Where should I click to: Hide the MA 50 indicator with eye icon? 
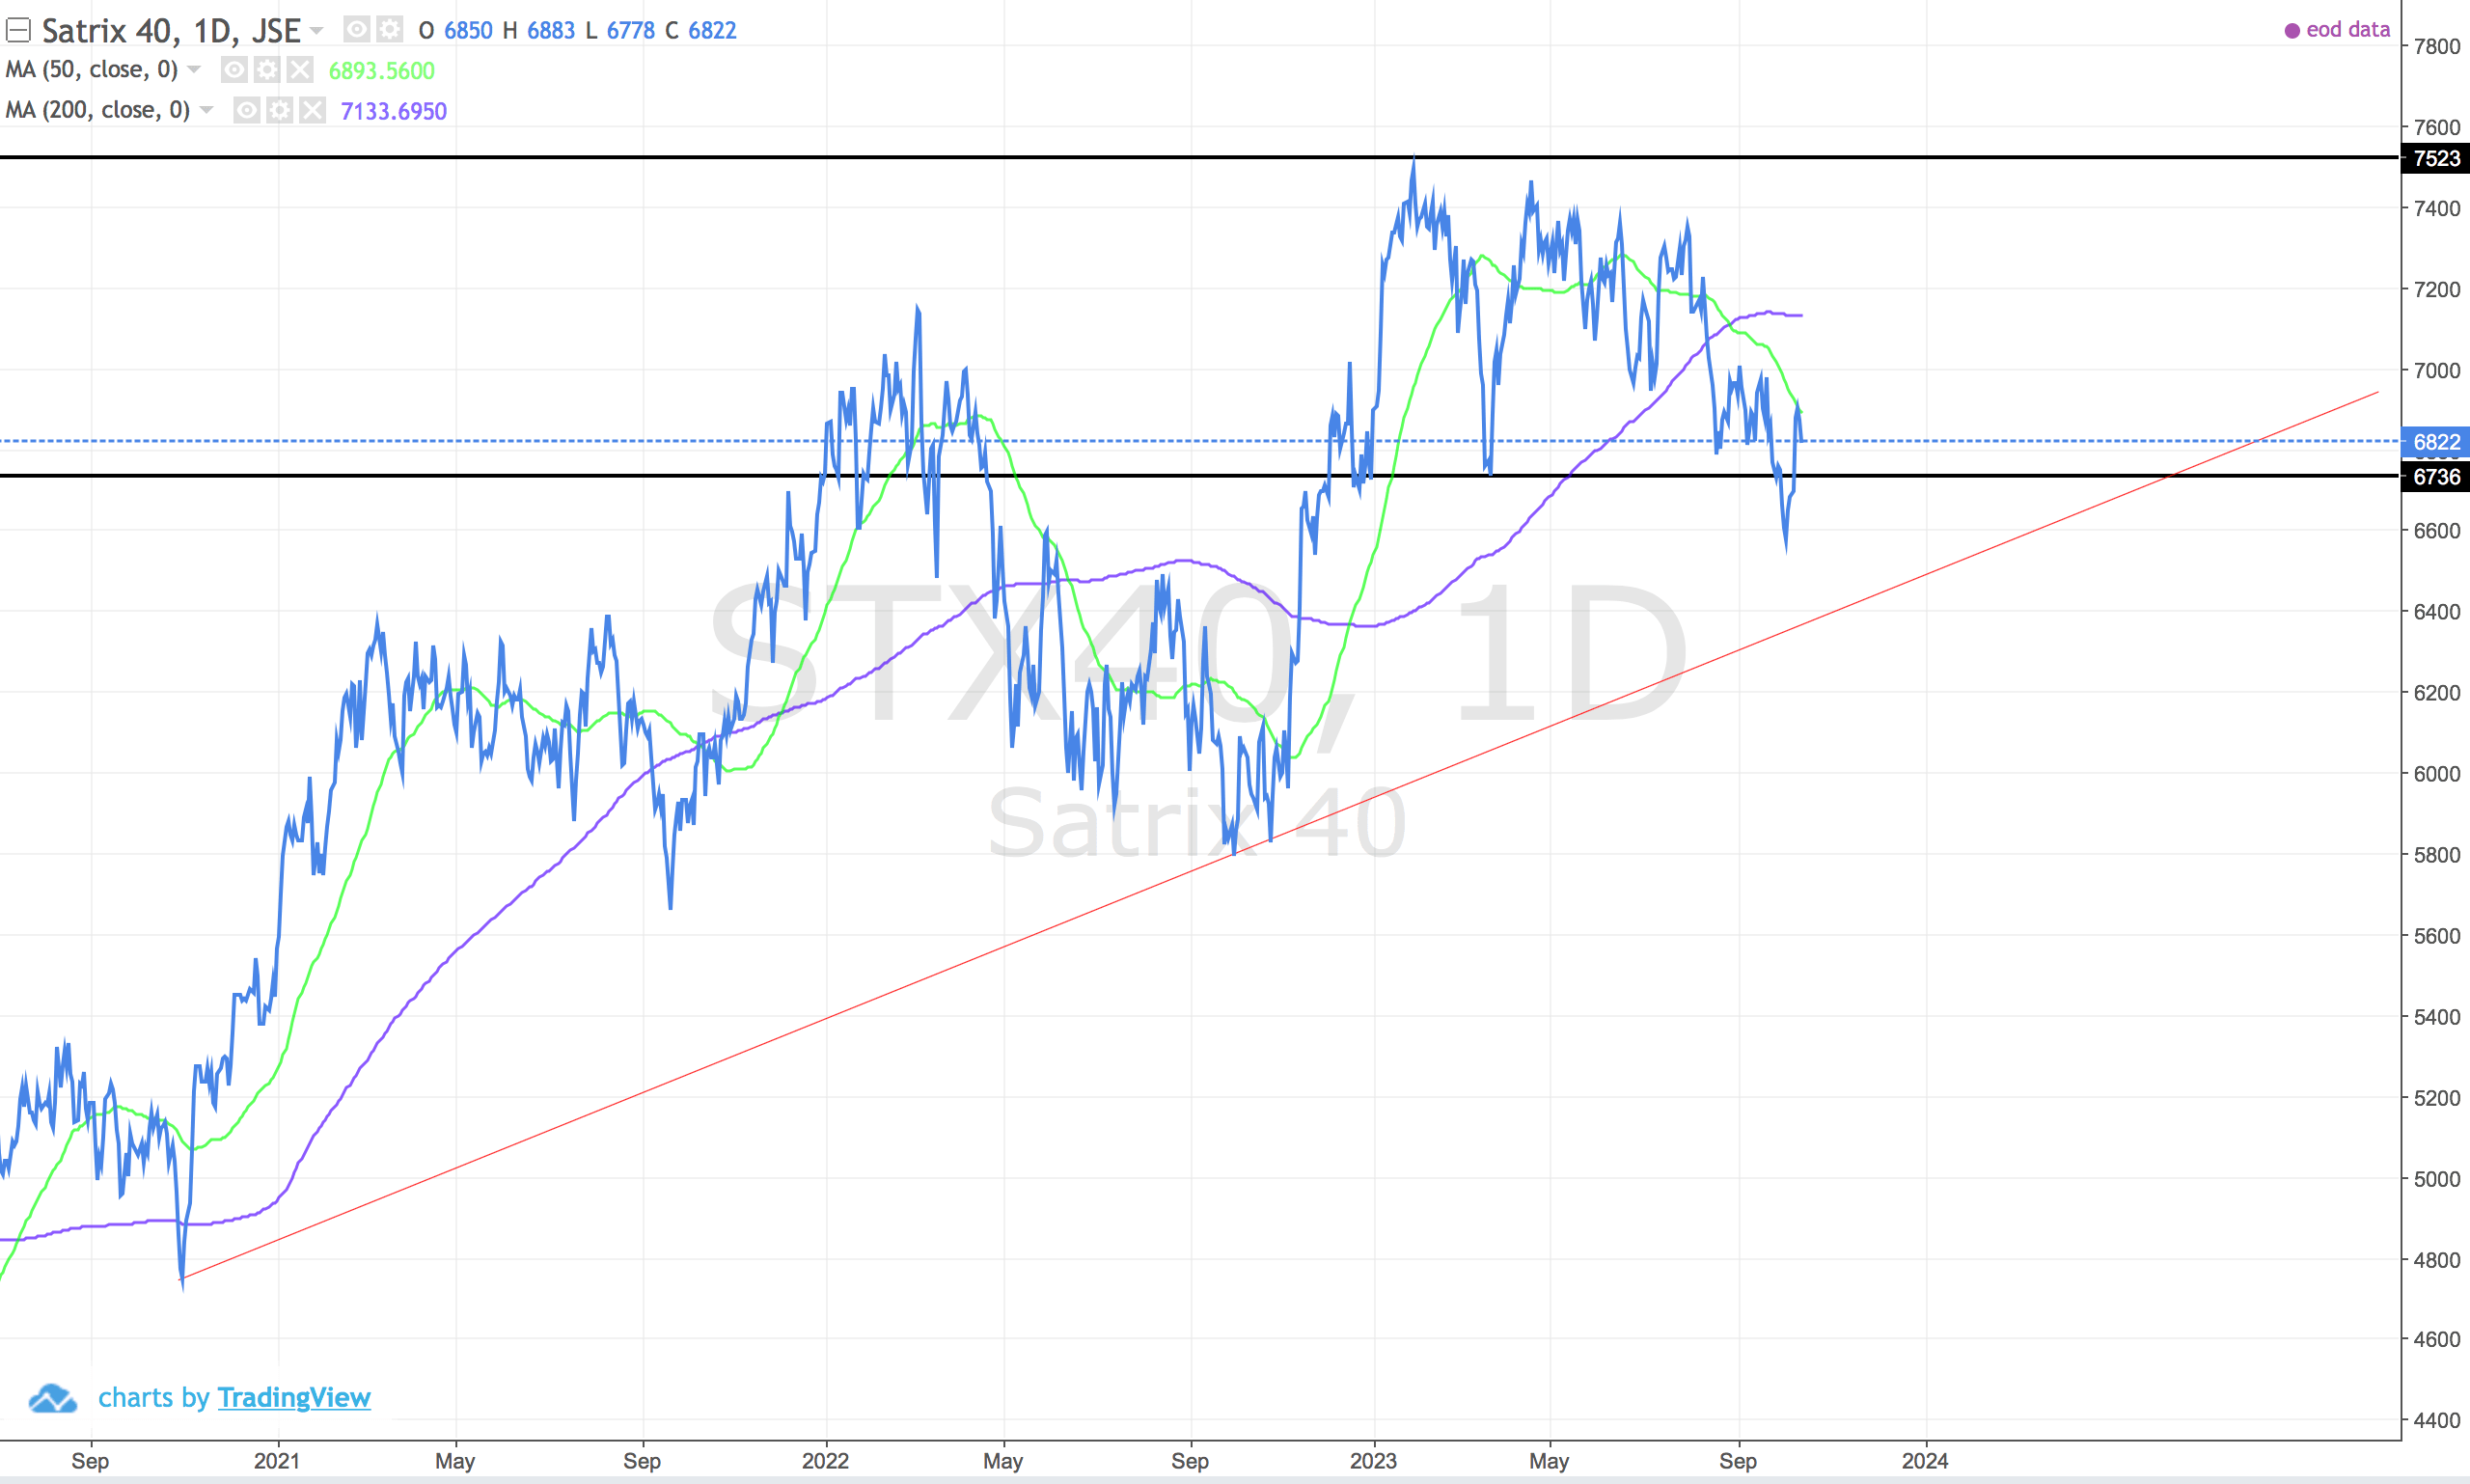click(x=234, y=70)
